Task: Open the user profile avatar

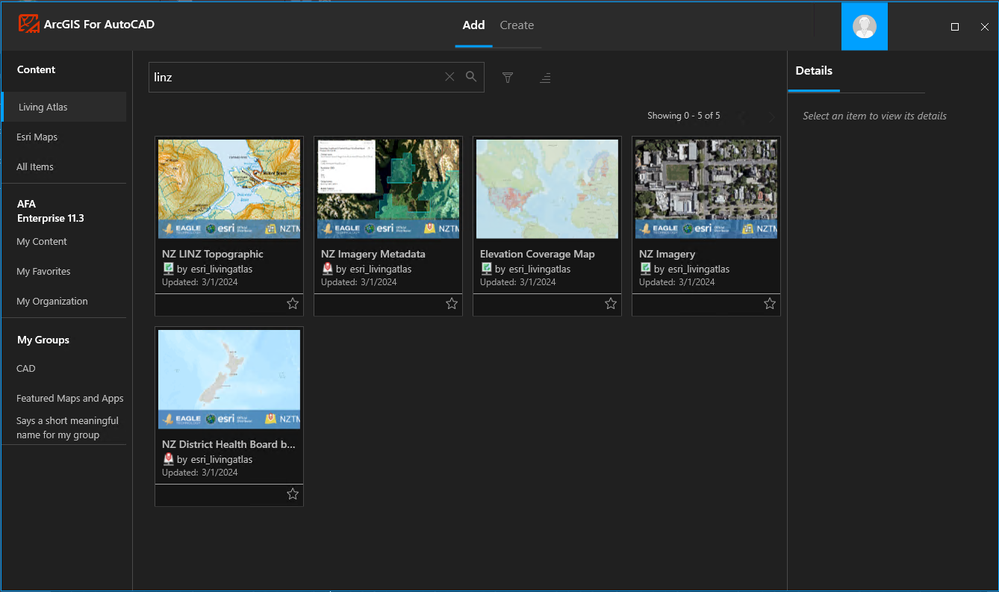Action: 864,27
